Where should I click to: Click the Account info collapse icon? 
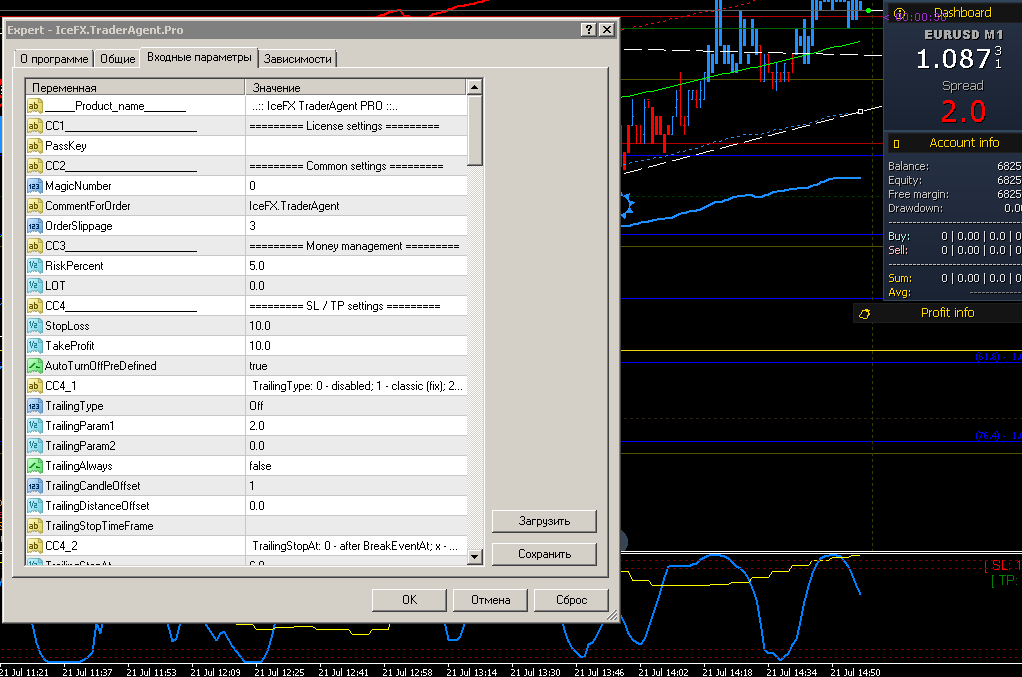[896, 143]
